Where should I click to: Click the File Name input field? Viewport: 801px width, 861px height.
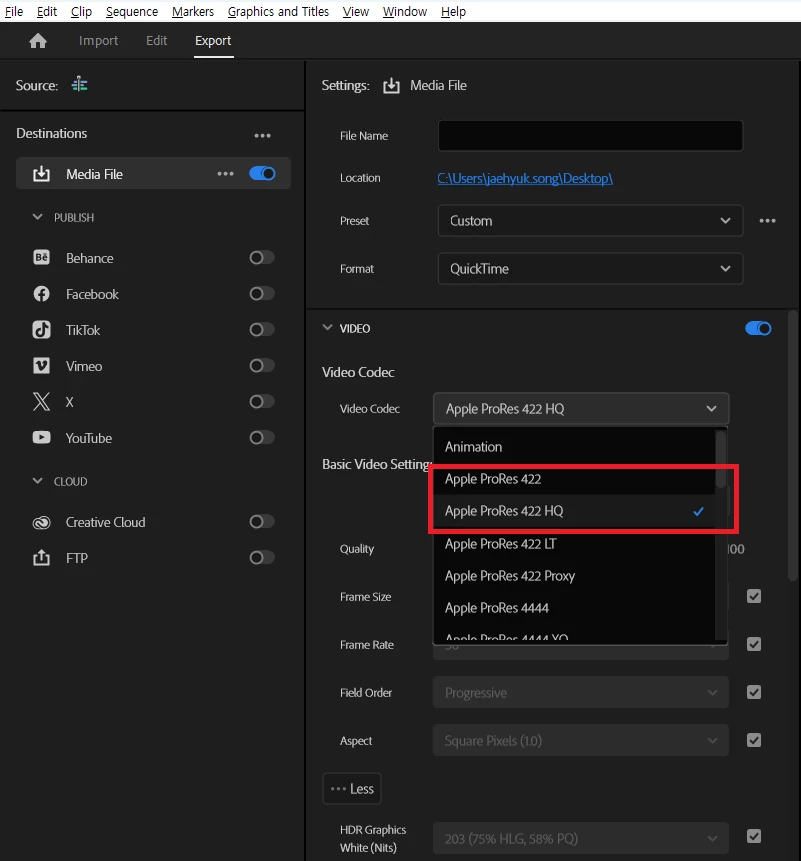tap(590, 136)
